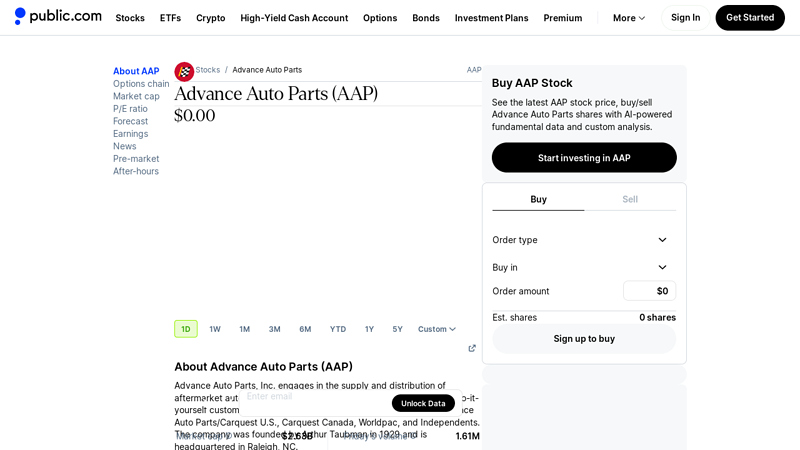
Task: Select the 1D chart range
Action: pos(186,329)
